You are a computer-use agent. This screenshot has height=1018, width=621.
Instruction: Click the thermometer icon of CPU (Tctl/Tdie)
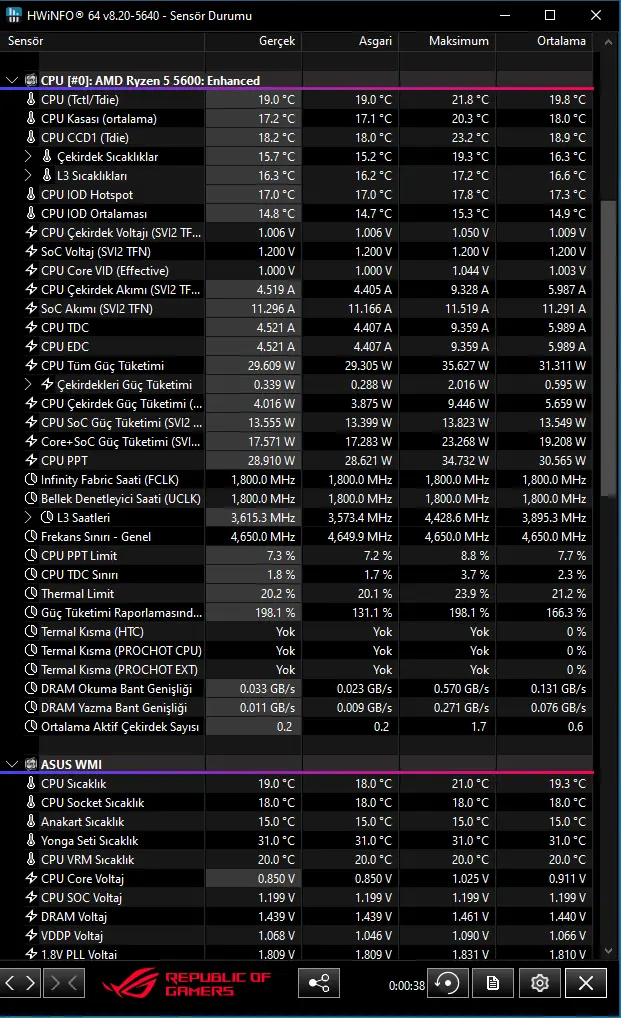[30, 99]
